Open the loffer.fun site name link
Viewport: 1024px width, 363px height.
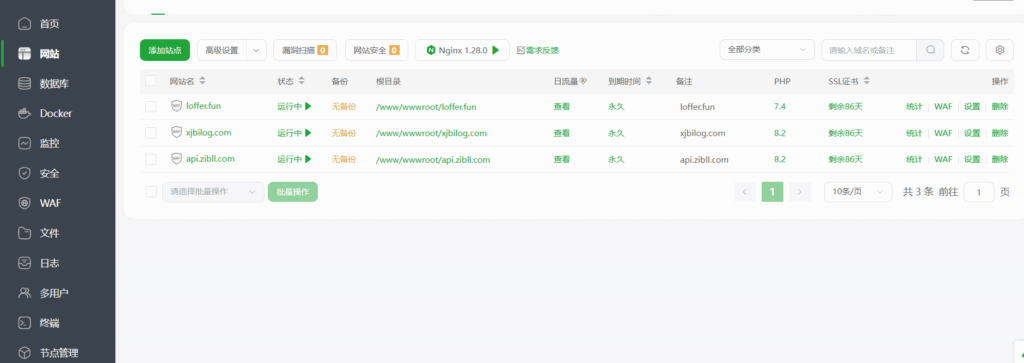click(204, 106)
